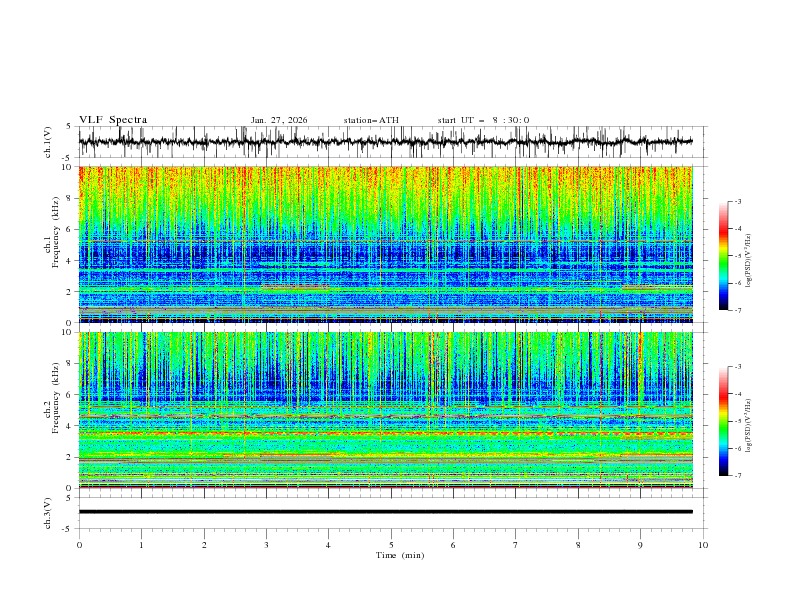
Task: Click time axis tick label '3'
Action: [x=266, y=545]
